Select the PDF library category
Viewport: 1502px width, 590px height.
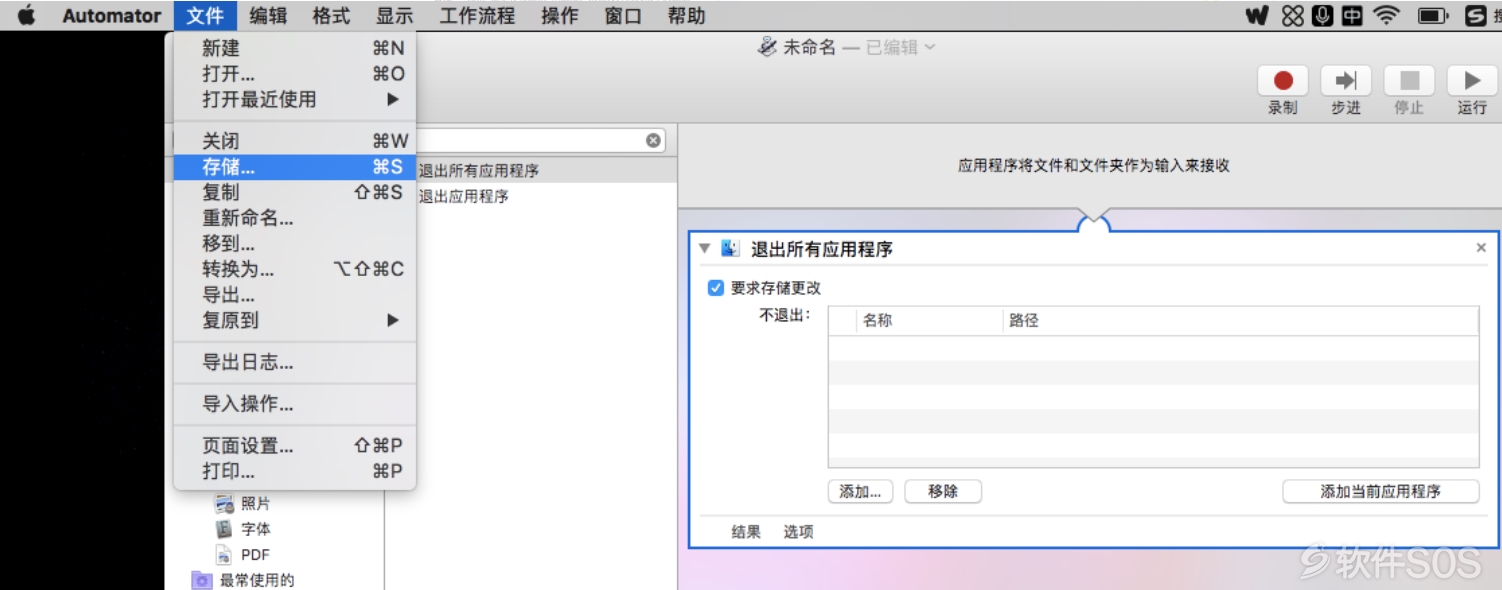[243, 555]
